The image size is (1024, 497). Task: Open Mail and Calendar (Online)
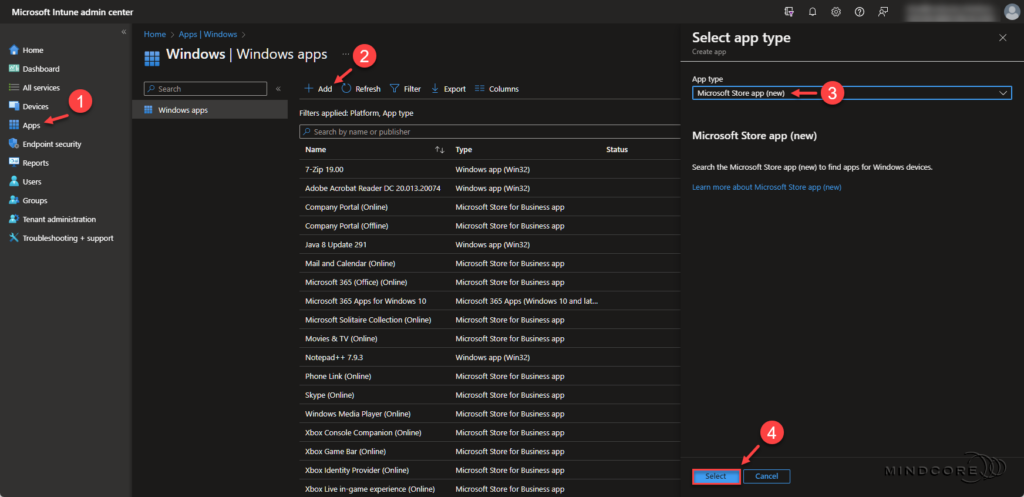pyautogui.click(x=350, y=263)
